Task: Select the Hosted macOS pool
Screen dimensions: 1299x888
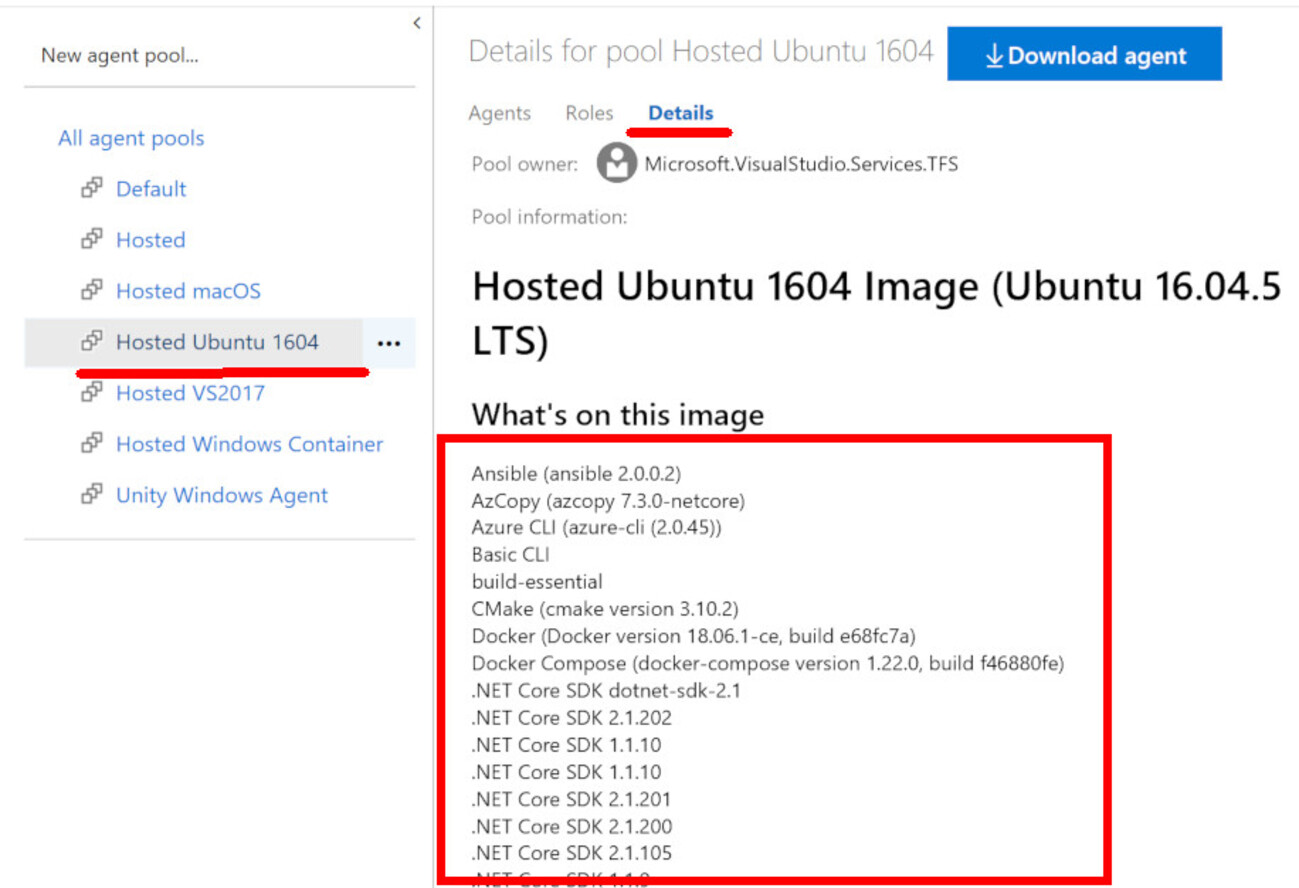Action: tap(188, 291)
